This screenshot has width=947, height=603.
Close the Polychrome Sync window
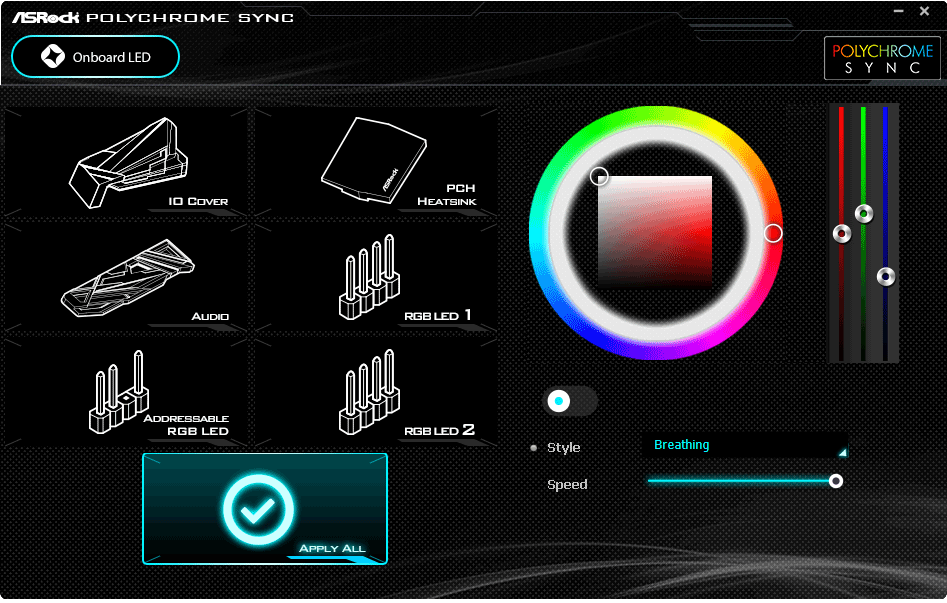(924, 11)
